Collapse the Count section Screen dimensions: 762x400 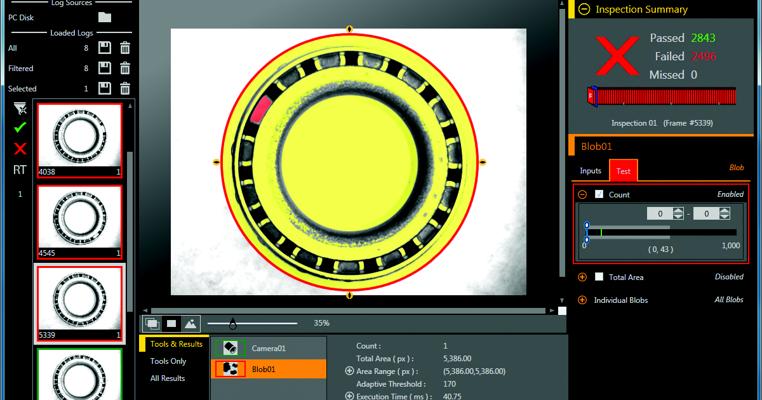[582, 194]
